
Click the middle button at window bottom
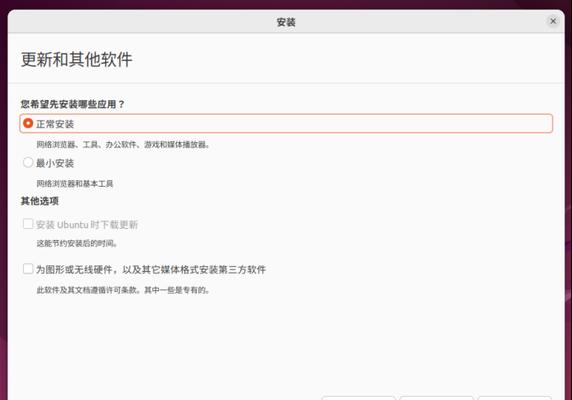coord(437,398)
